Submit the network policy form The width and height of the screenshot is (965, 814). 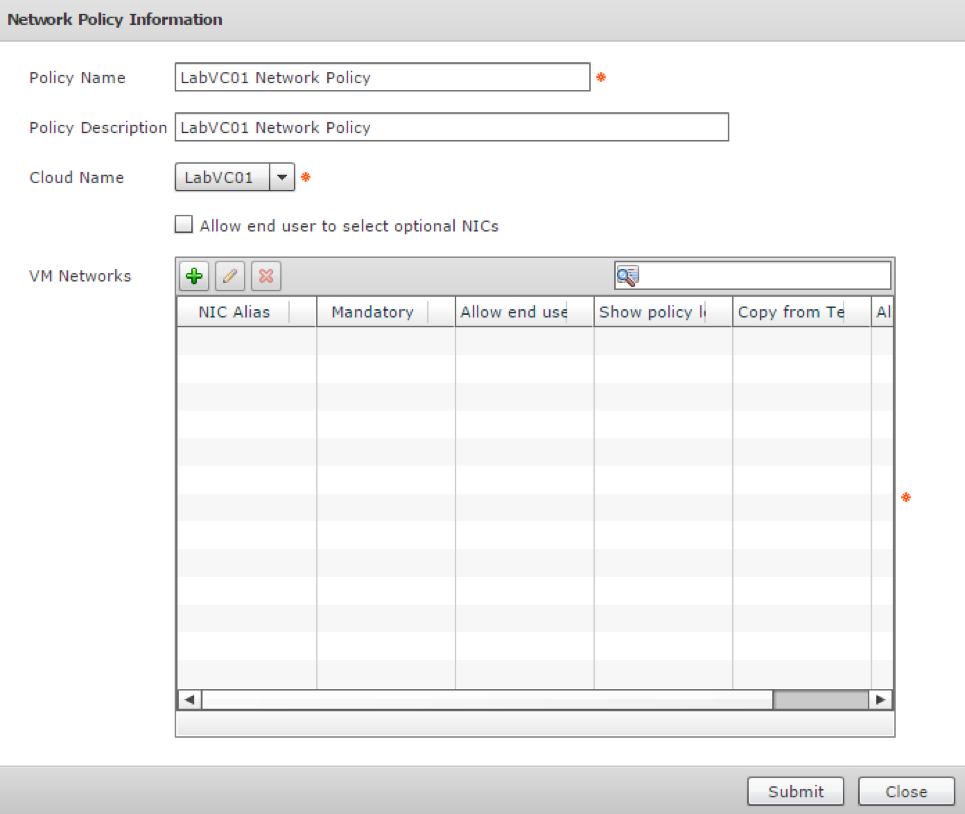coord(795,791)
